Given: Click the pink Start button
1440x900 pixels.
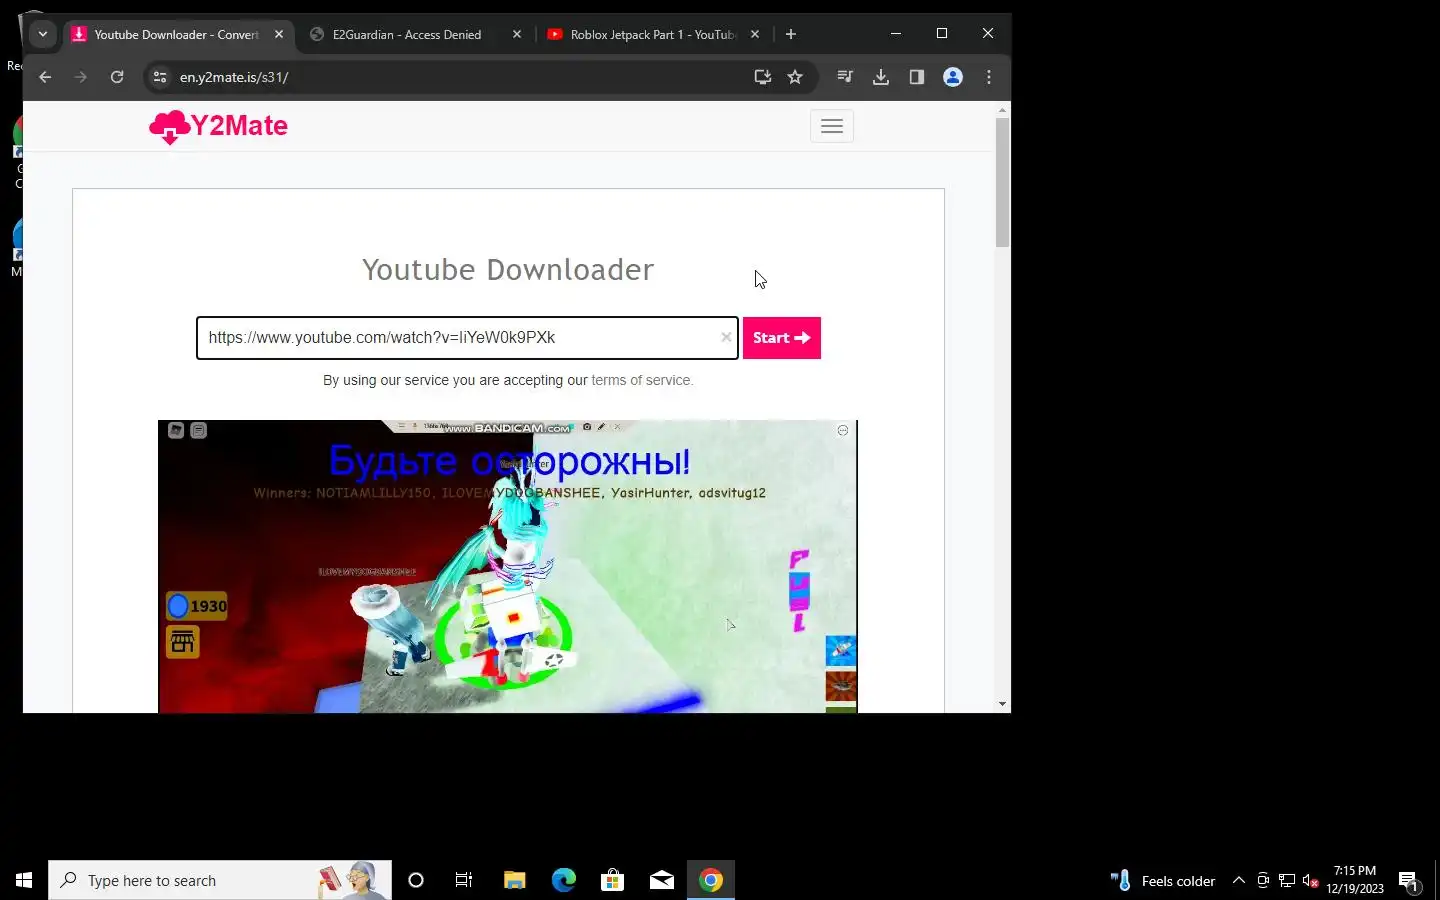Looking at the screenshot, I should click(781, 338).
